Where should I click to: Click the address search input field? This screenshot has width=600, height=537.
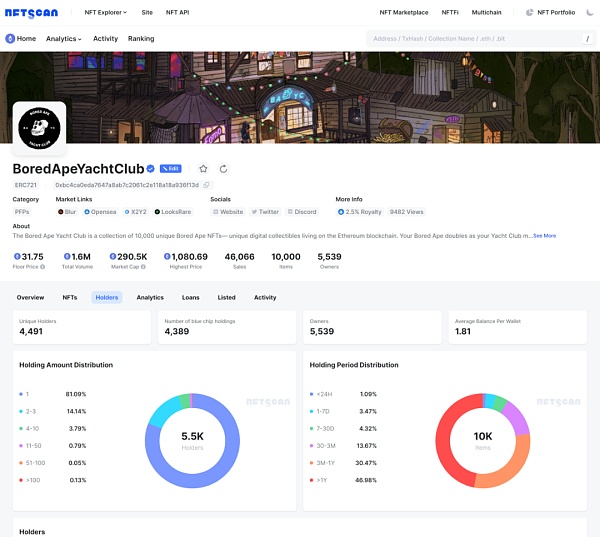pos(470,39)
